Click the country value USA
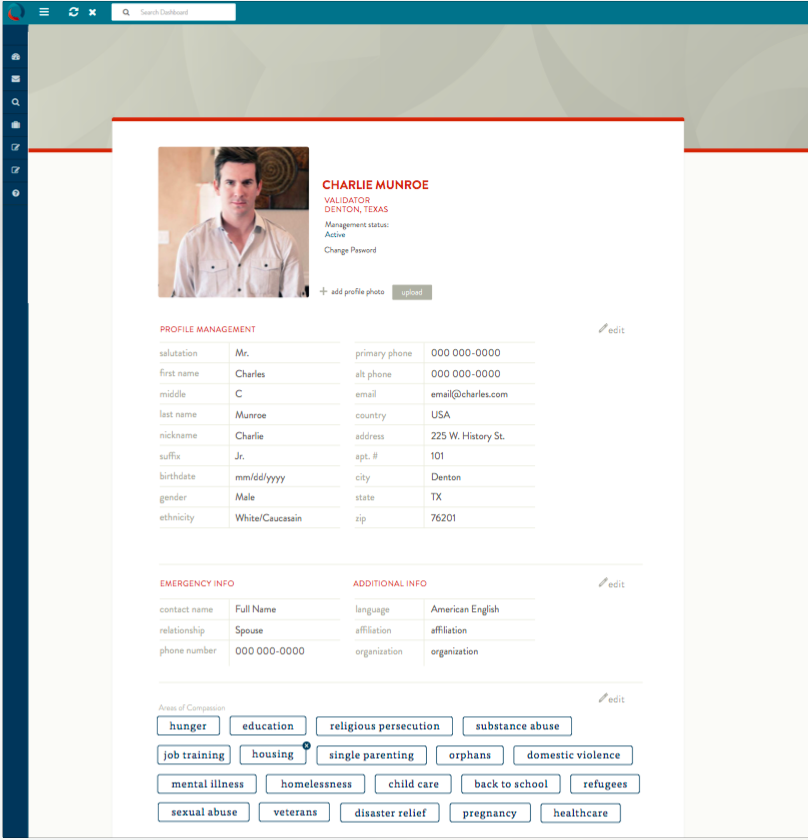808x840 pixels. pyautogui.click(x=440, y=415)
